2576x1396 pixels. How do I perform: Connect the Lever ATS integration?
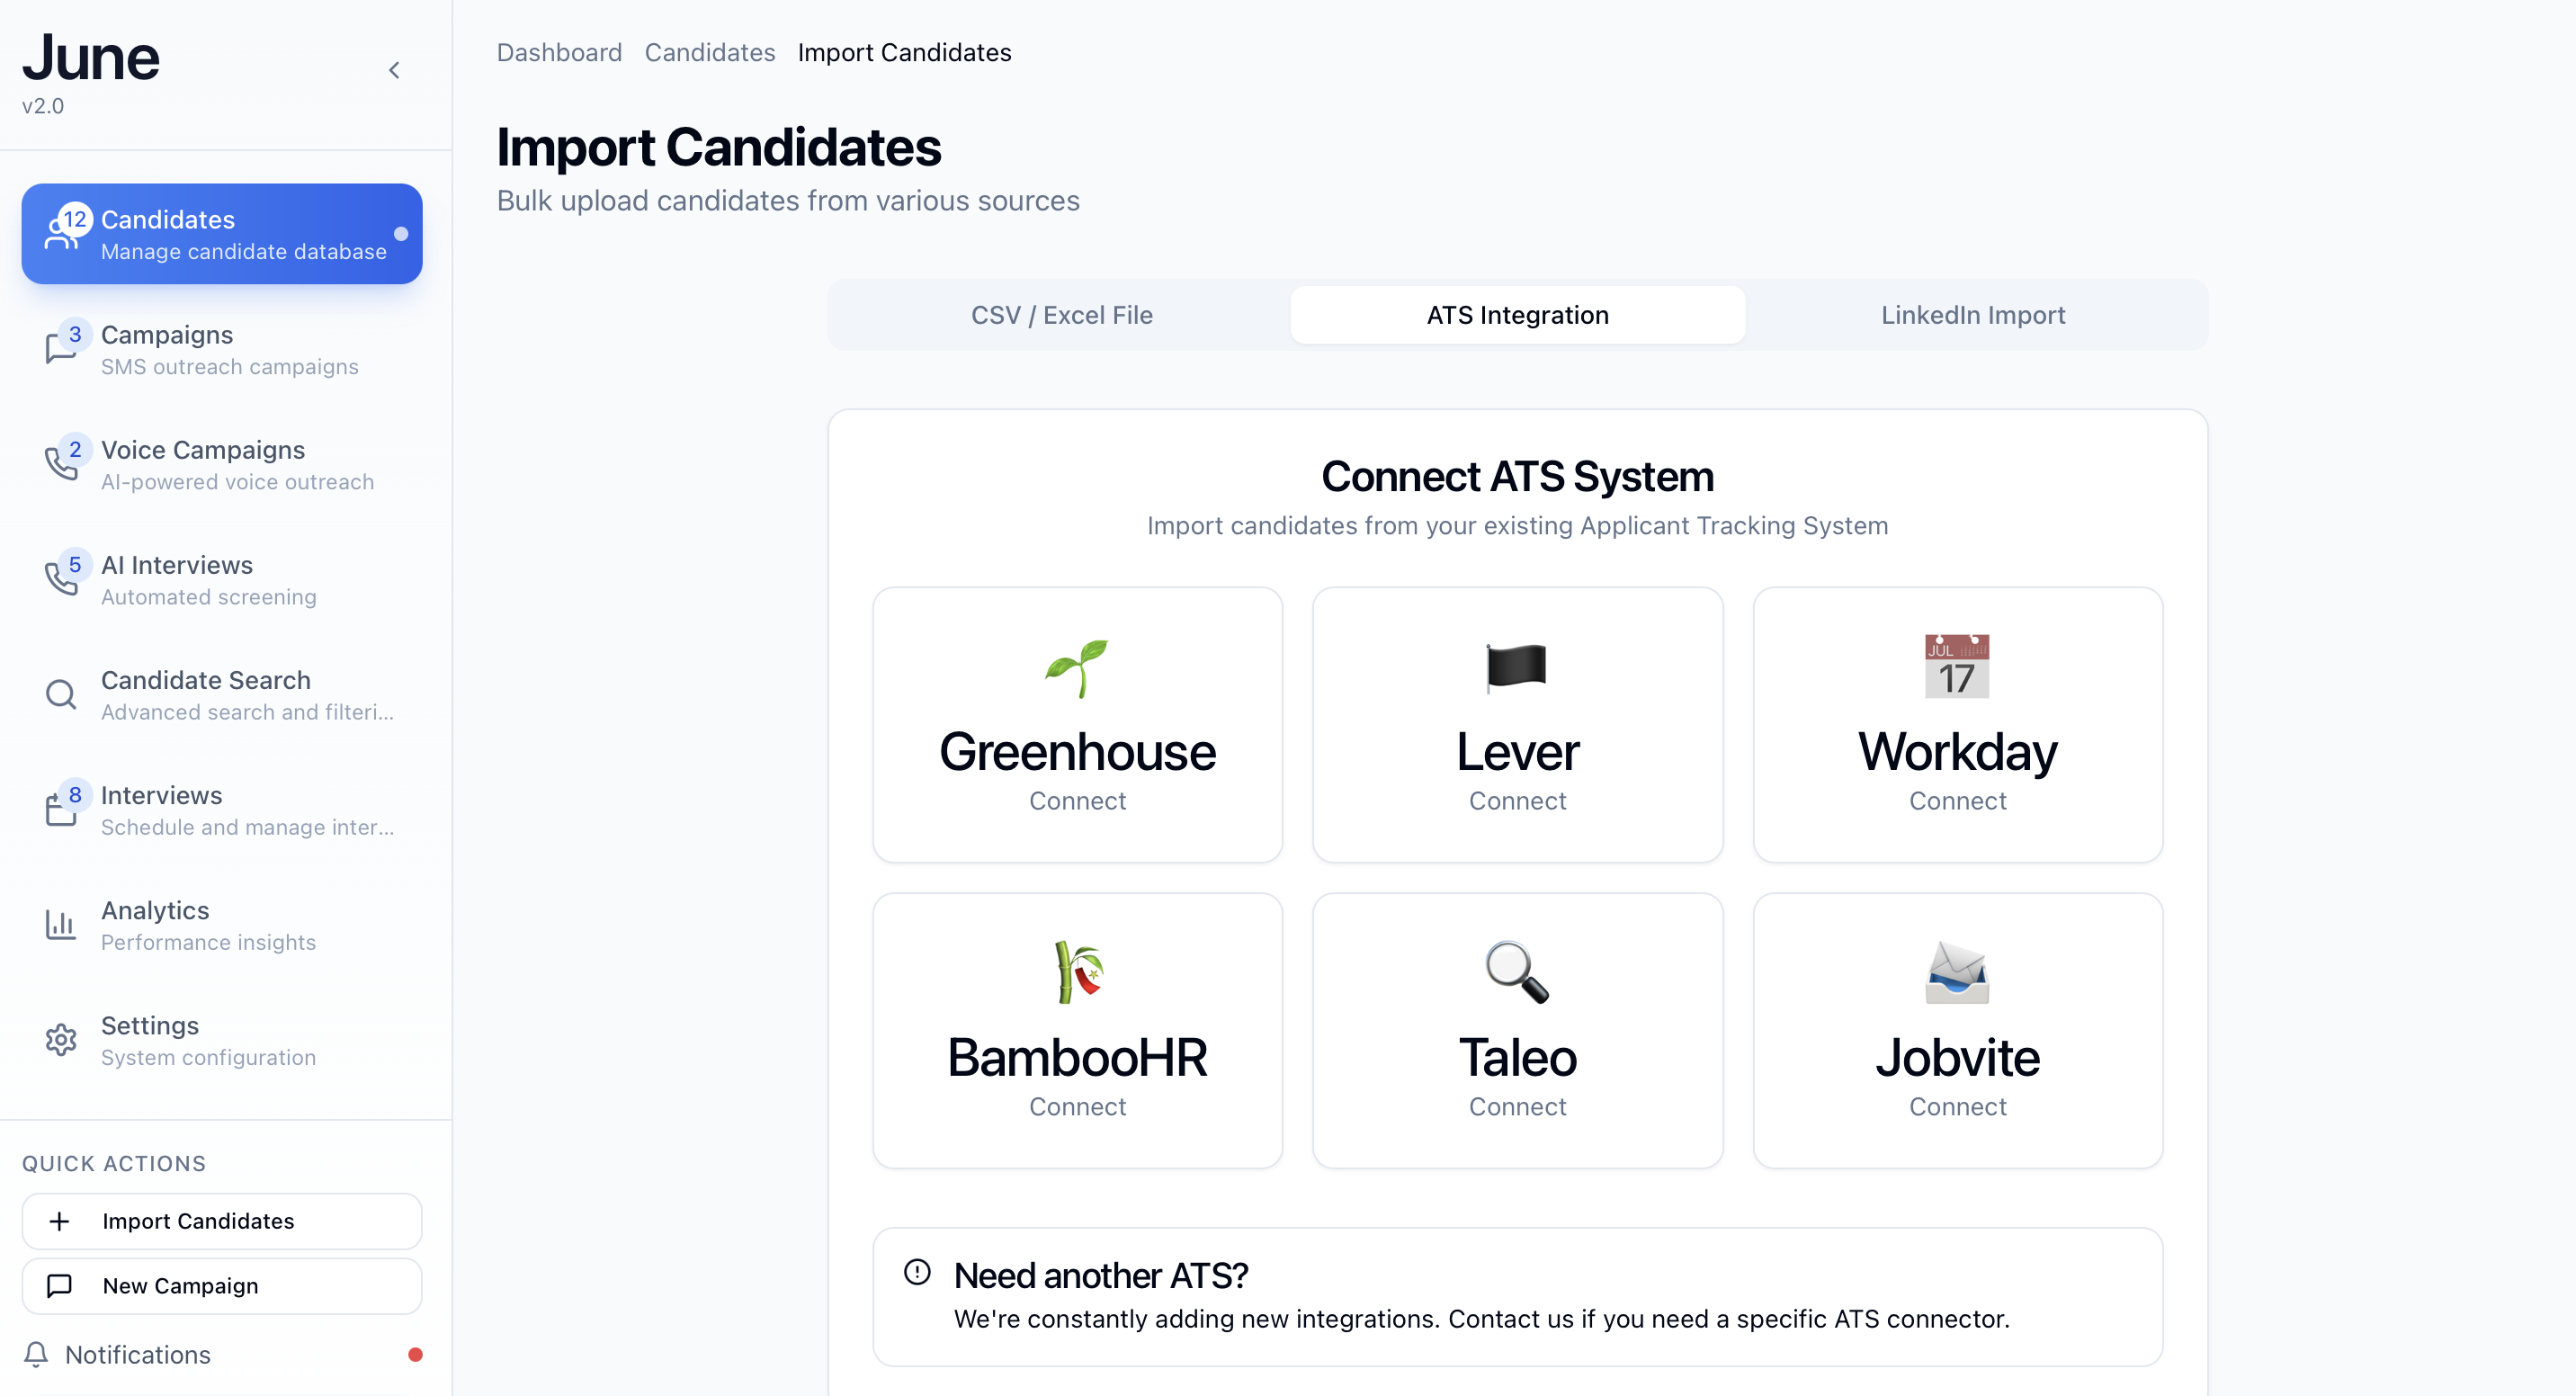1517,726
